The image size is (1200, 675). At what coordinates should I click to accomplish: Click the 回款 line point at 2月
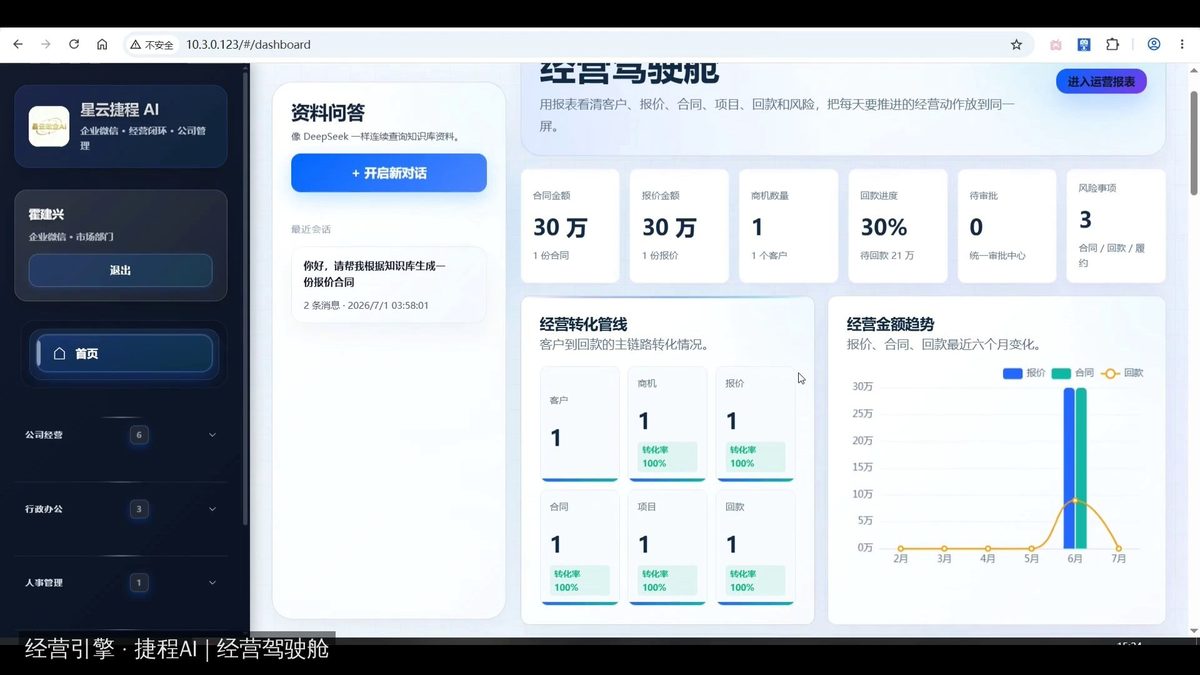tap(901, 548)
